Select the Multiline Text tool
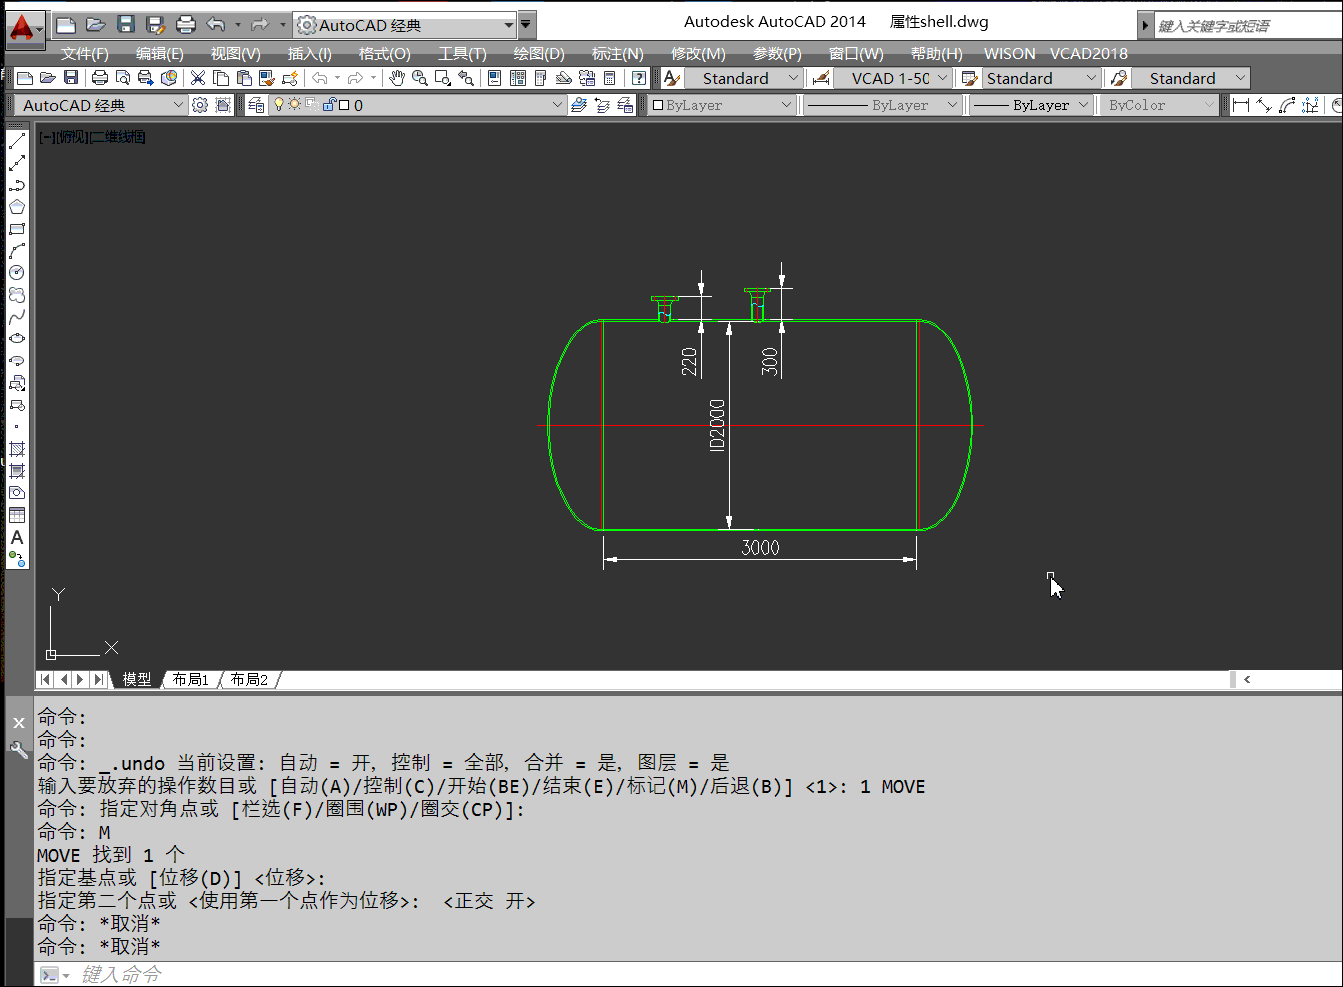Screen dimensions: 1343x987 (17, 537)
